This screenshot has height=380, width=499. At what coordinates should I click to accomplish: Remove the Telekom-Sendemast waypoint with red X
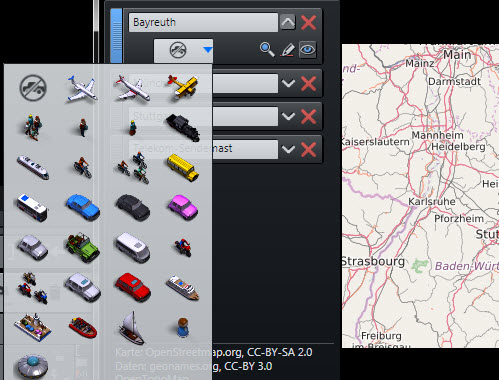[309, 149]
